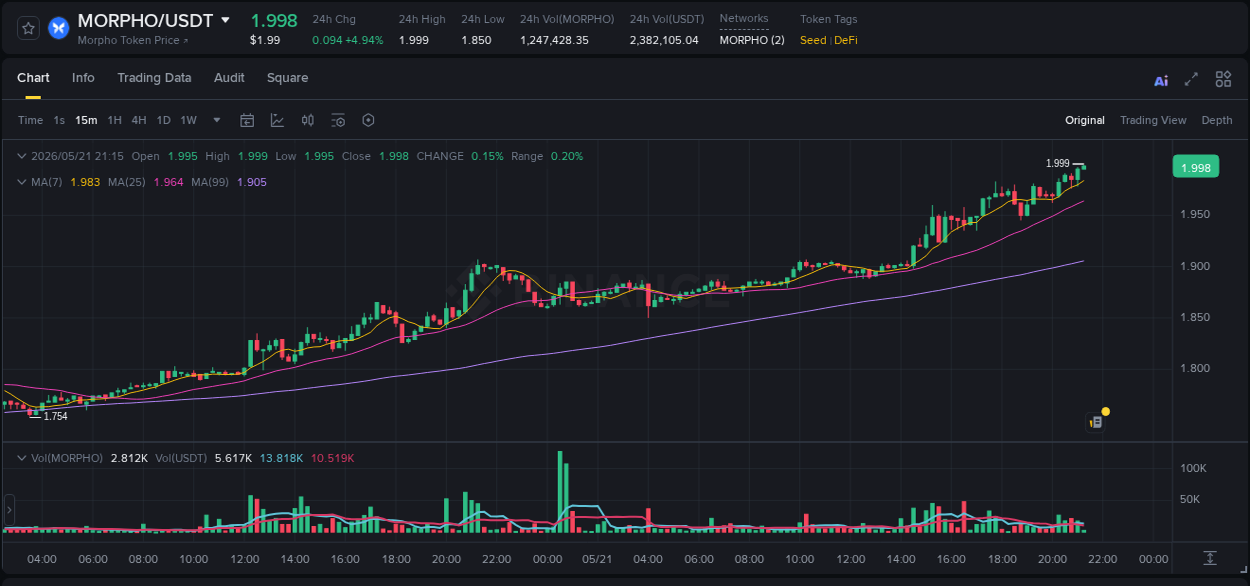Image resolution: width=1250 pixels, height=586 pixels.
Task: Click the DeFi token tag
Action: [x=846, y=40]
